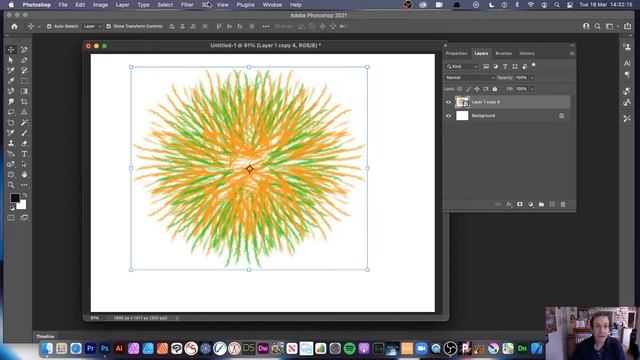Open the Window menu
640x360 pixels.
point(272,5)
